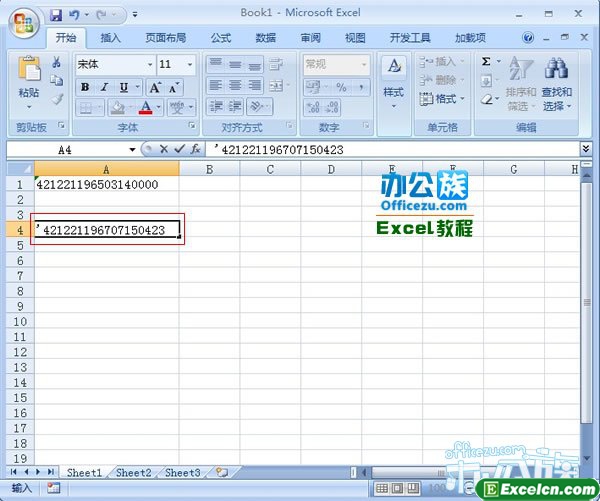Center the cell text horizontally

pos(235,85)
